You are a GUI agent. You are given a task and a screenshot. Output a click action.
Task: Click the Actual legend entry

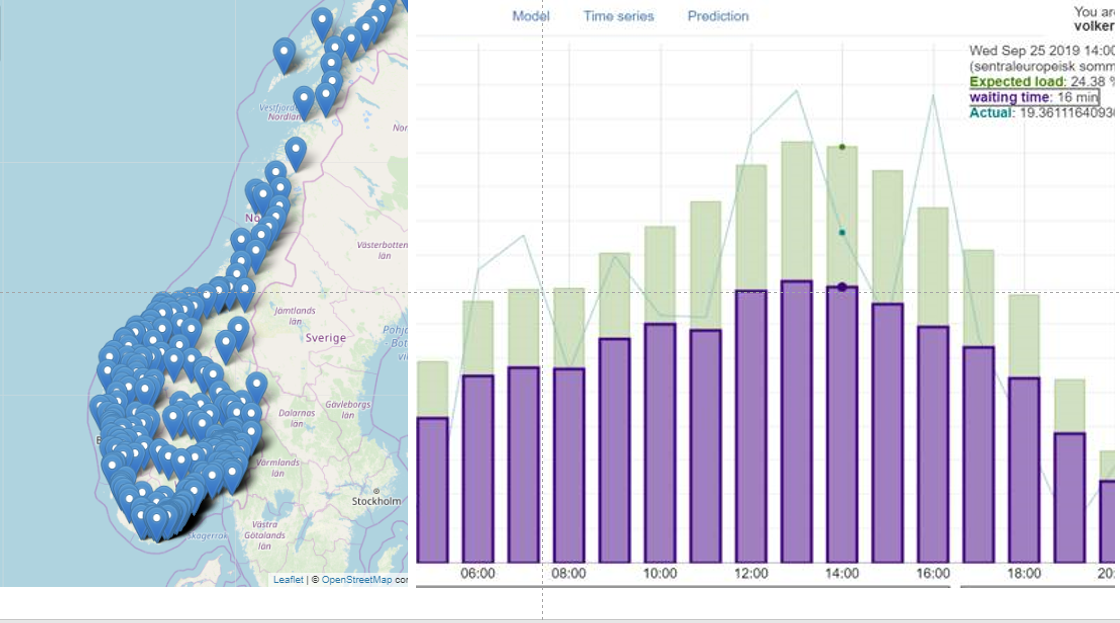(1041, 113)
